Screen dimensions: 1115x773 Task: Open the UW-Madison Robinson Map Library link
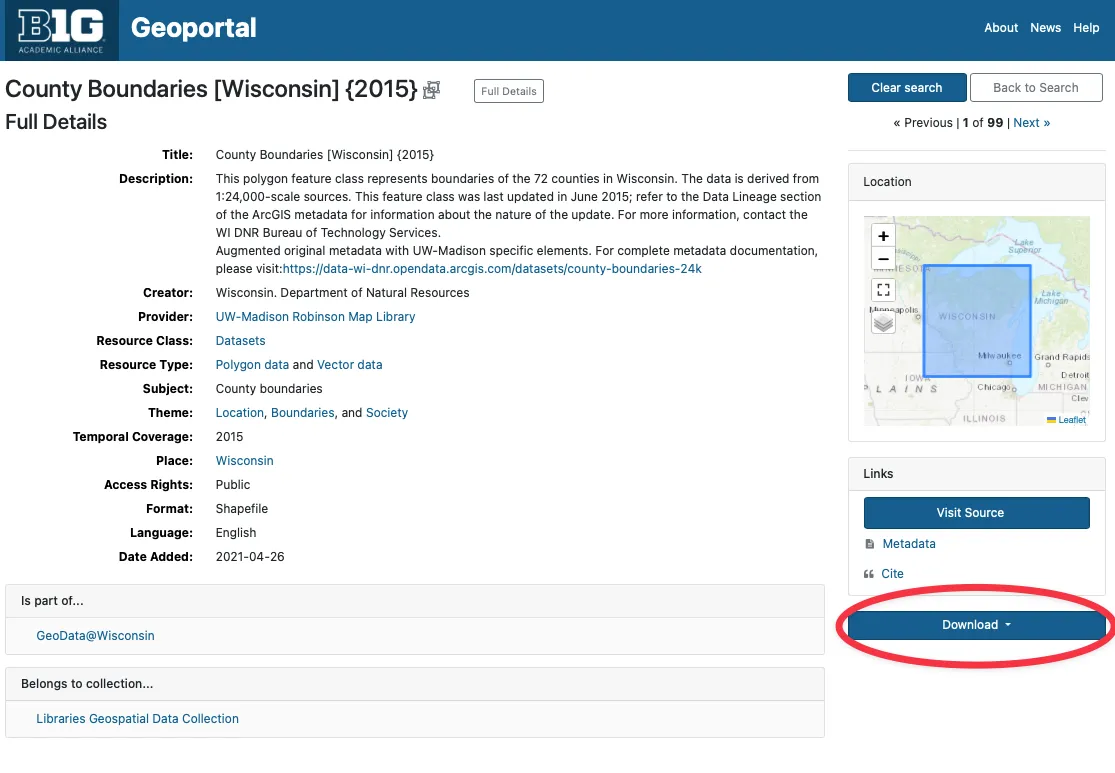315,317
